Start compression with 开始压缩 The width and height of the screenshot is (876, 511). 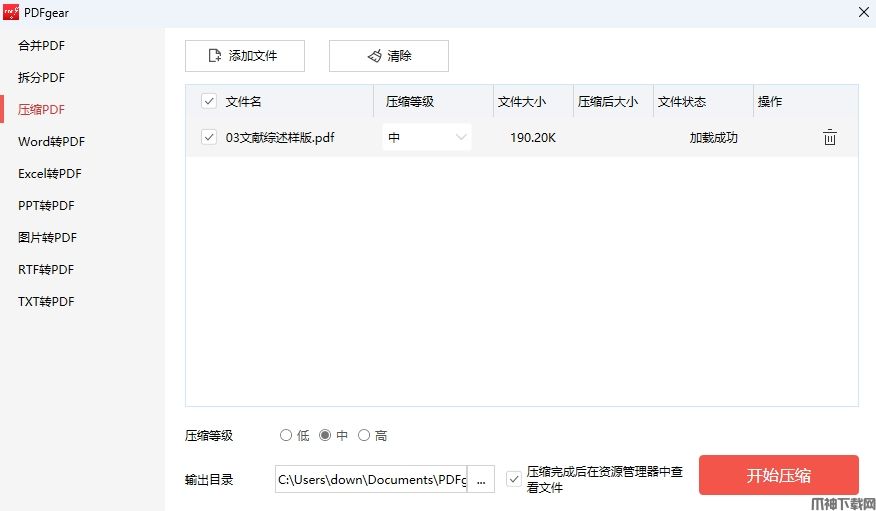[778, 475]
